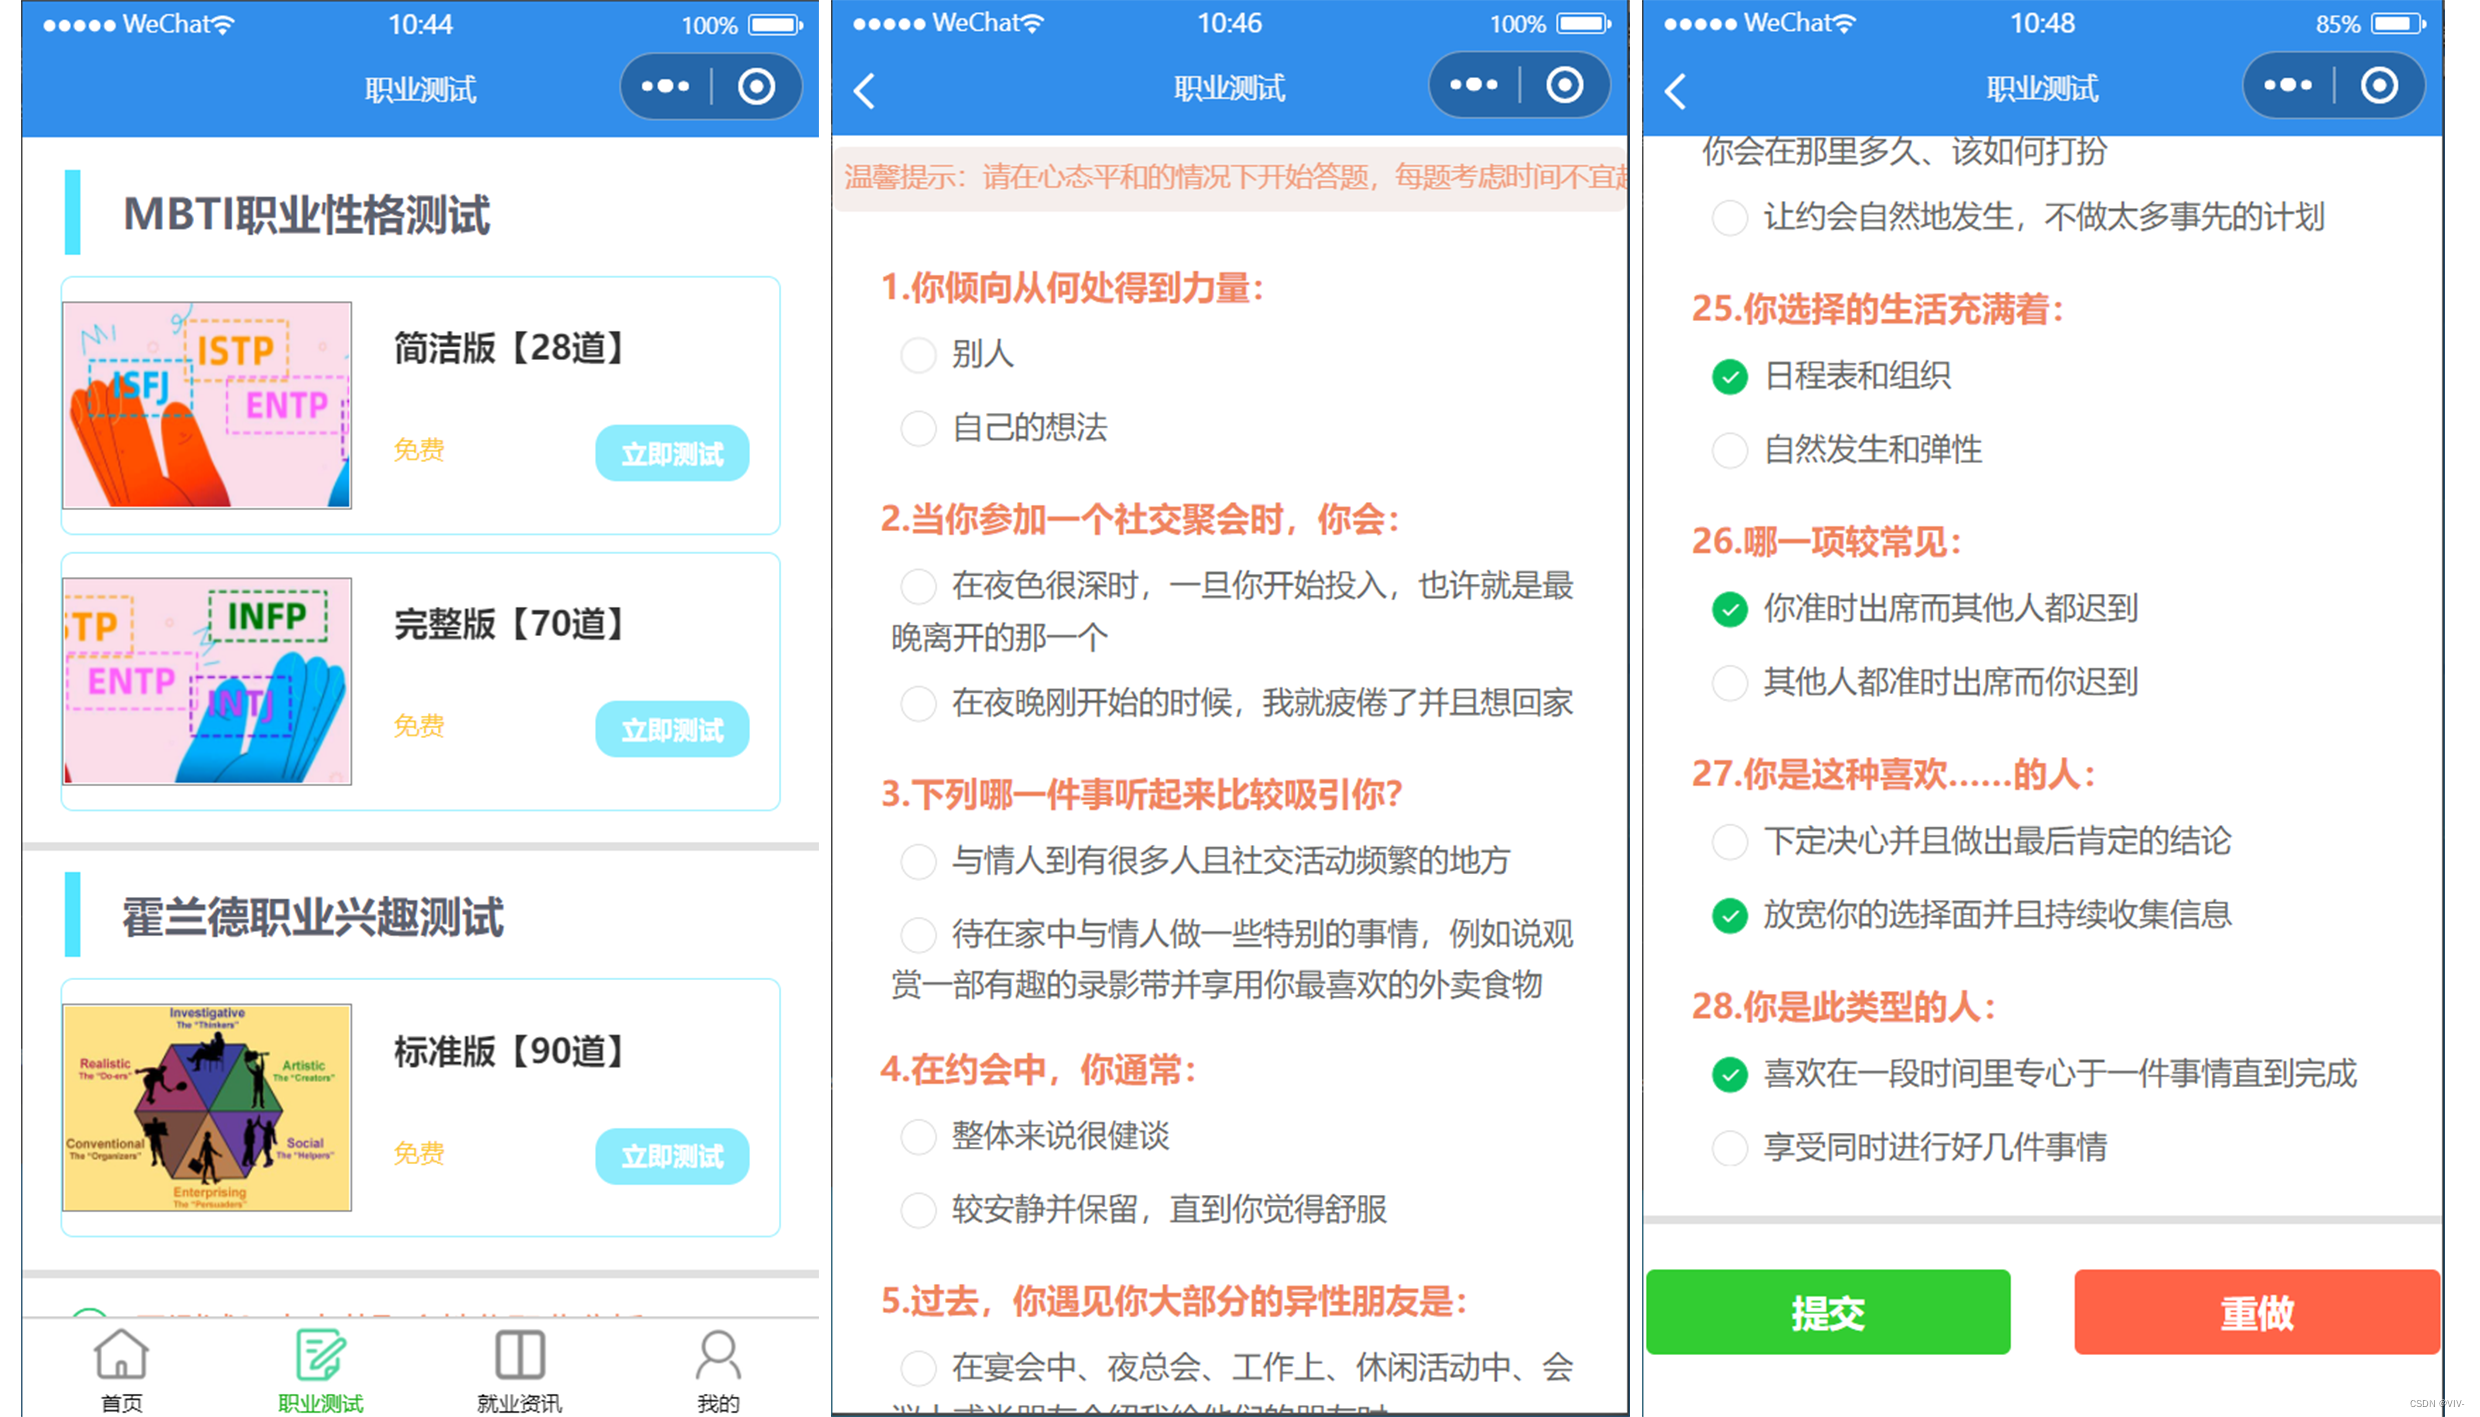The height and width of the screenshot is (1417, 2480).
Task: Start the 简洁版 28道 test with 立即测试
Action: click(x=672, y=454)
